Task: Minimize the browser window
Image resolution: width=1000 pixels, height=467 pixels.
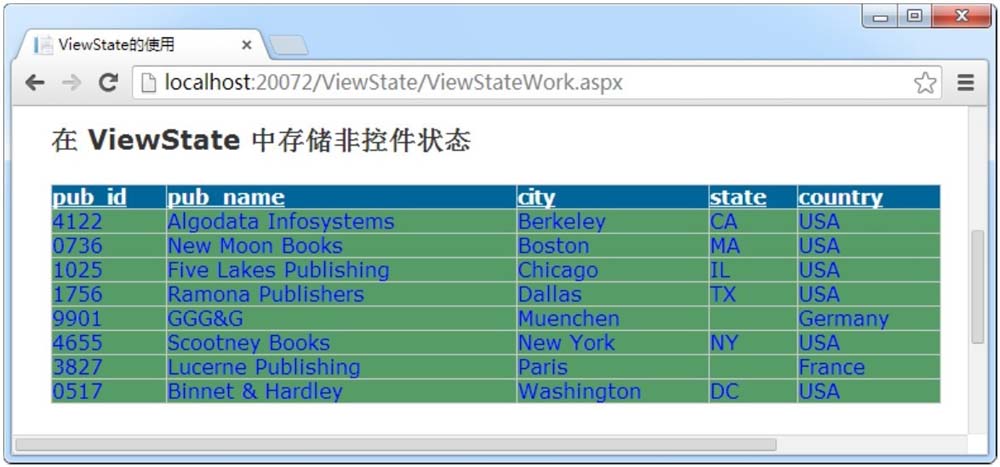Action: 881,16
